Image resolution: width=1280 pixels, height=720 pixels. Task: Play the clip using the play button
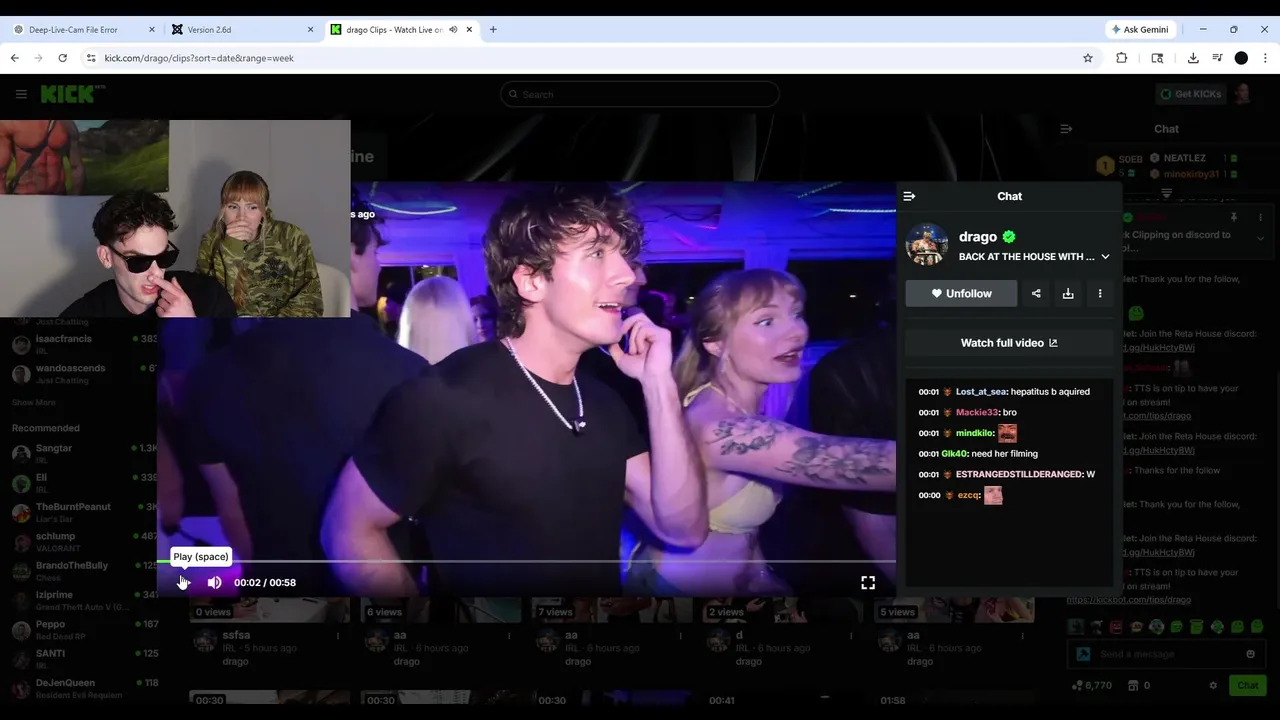183,582
